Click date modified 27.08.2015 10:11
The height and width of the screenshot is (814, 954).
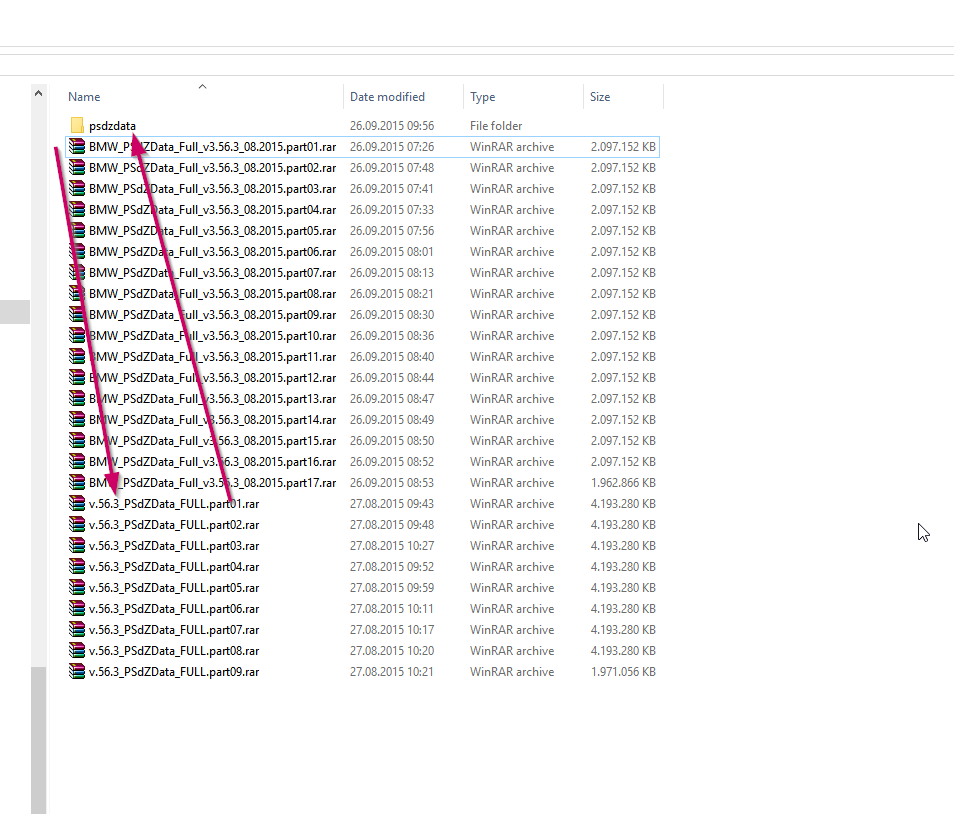coord(392,608)
